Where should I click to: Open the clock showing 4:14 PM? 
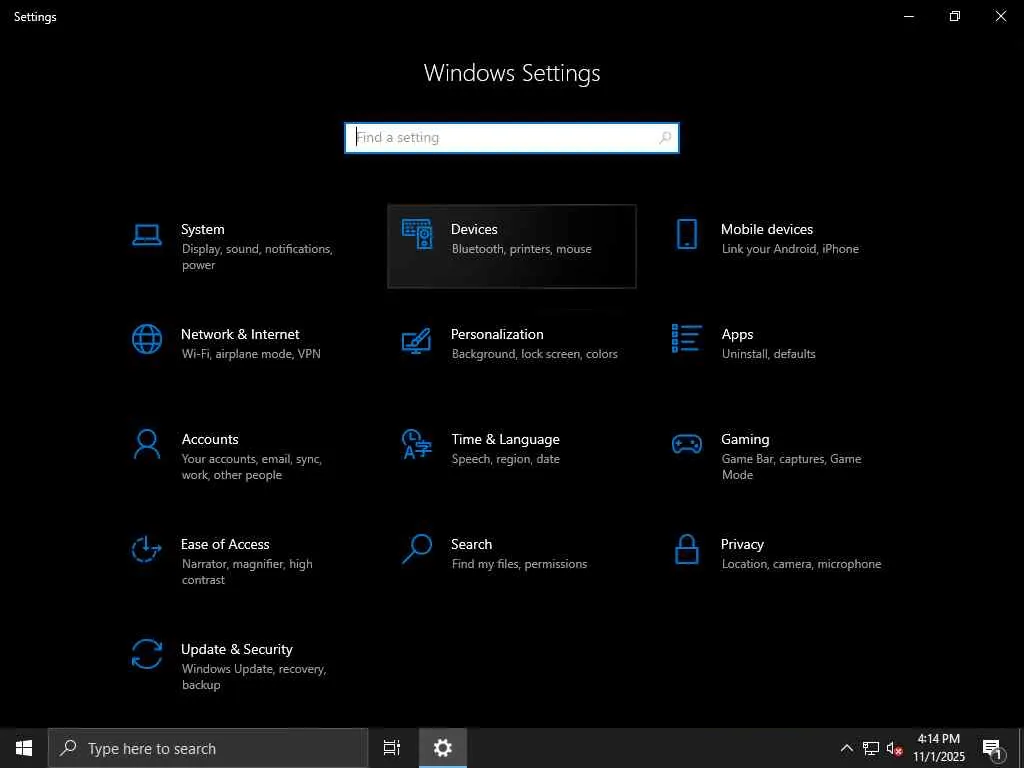(x=939, y=748)
